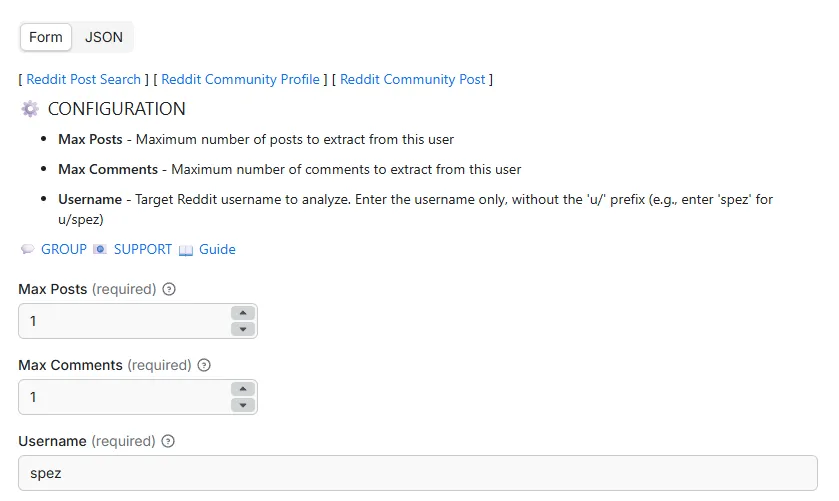Screen dimensions: 839x501
Task: Click the 'Max Posts (required)' field label
Action: (87, 289)
